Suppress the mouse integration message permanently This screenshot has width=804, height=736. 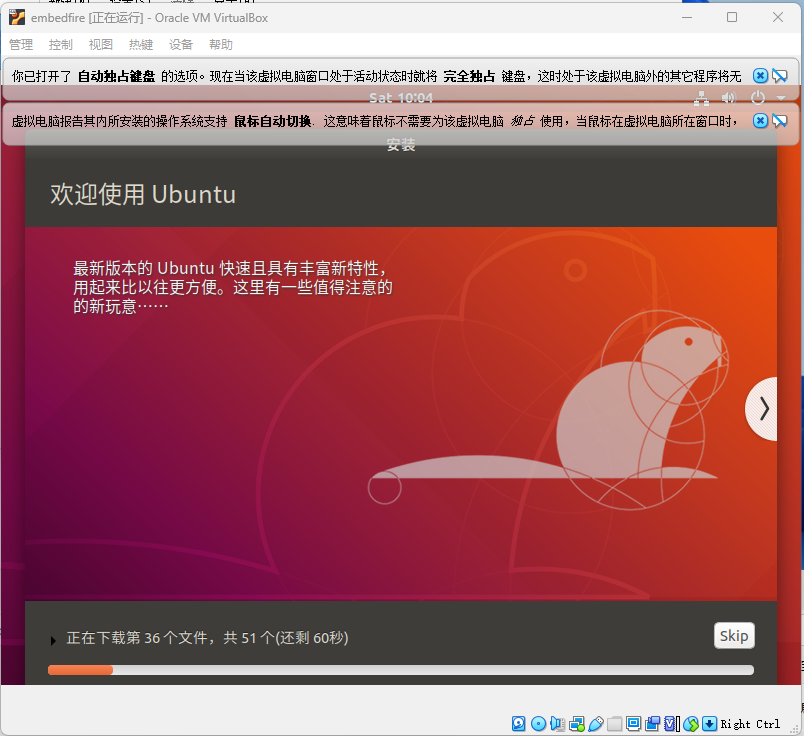click(x=780, y=121)
